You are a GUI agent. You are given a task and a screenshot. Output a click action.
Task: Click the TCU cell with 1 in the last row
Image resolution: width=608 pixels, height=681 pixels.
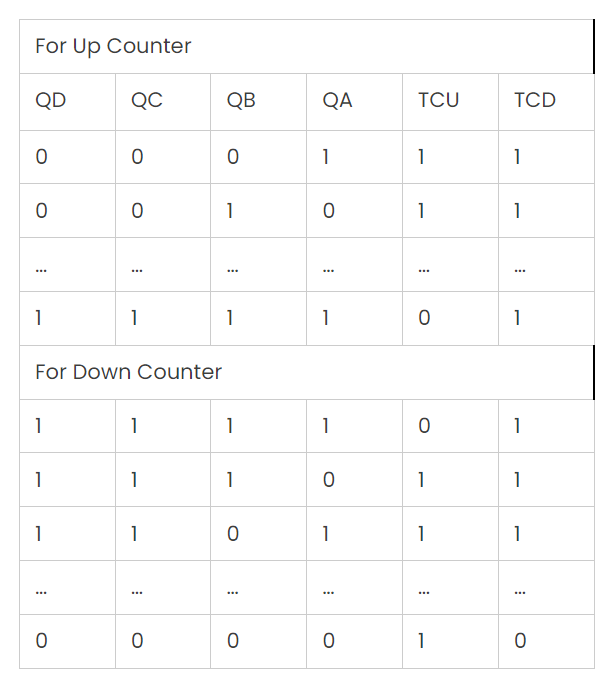point(450,641)
